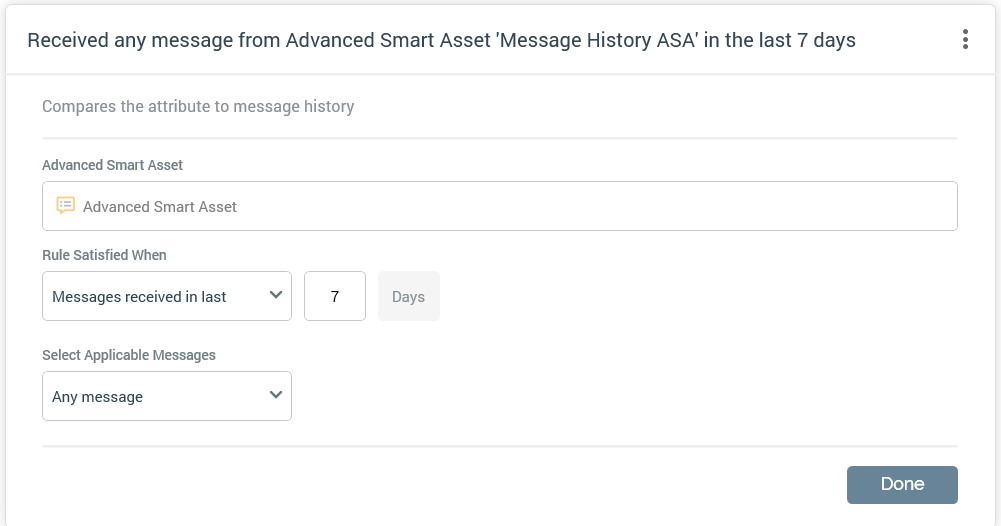Click the greyed-out 'Days' unit box
This screenshot has width=1001, height=526.
point(408,296)
